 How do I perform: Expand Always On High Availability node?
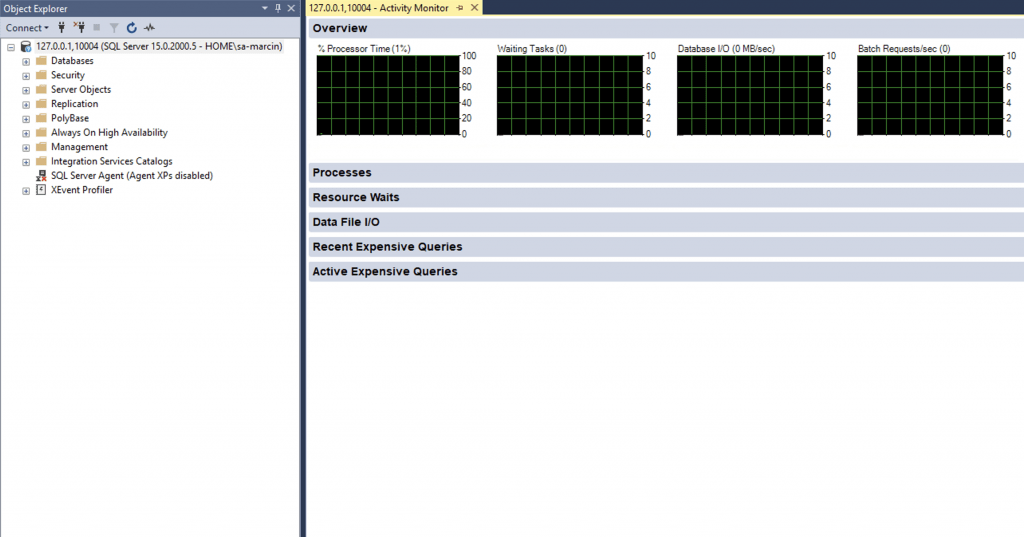(x=26, y=133)
